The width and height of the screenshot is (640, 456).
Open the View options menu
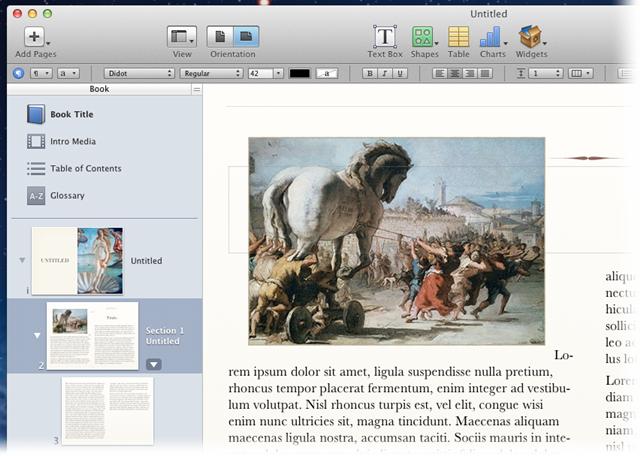coord(182,37)
